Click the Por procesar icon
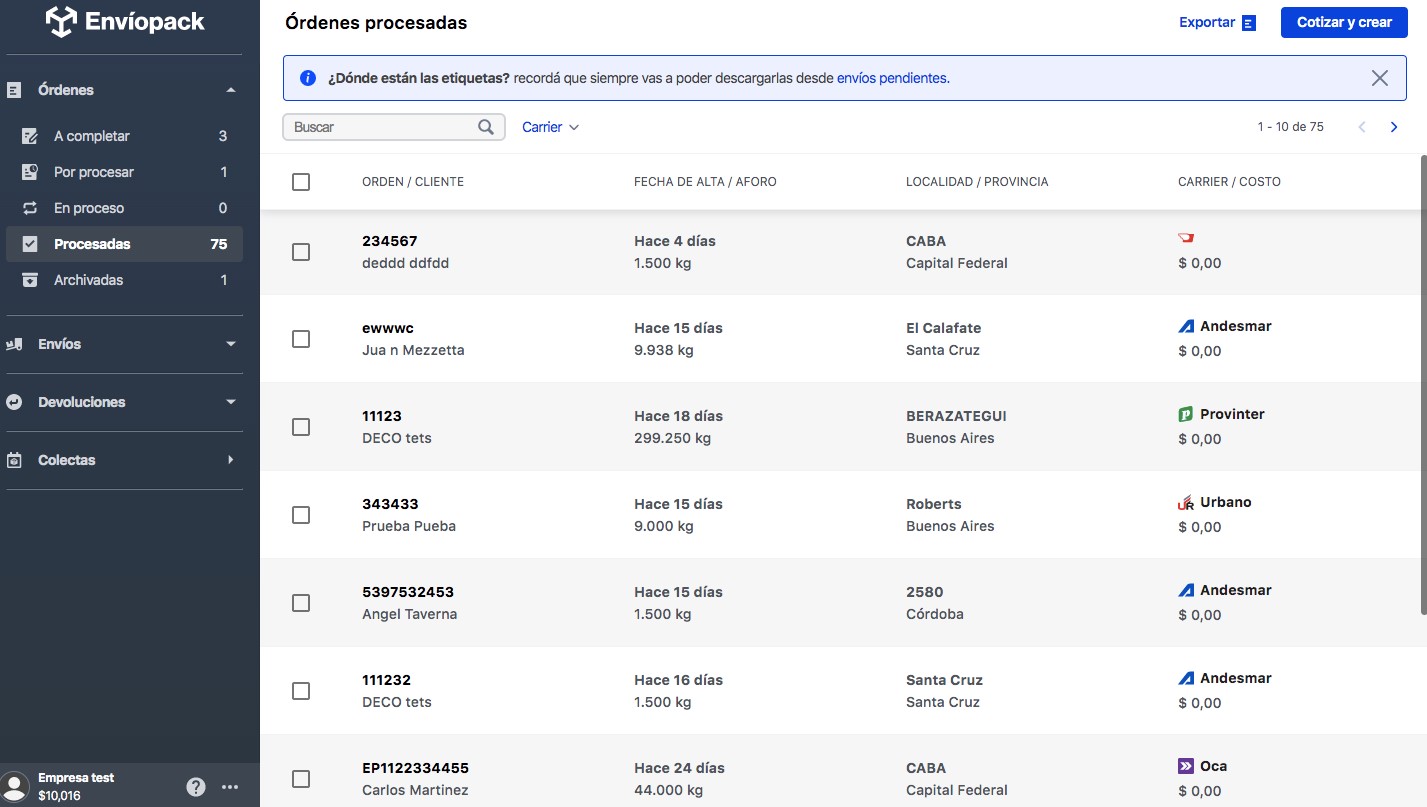The width and height of the screenshot is (1427, 807). click(x=30, y=172)
